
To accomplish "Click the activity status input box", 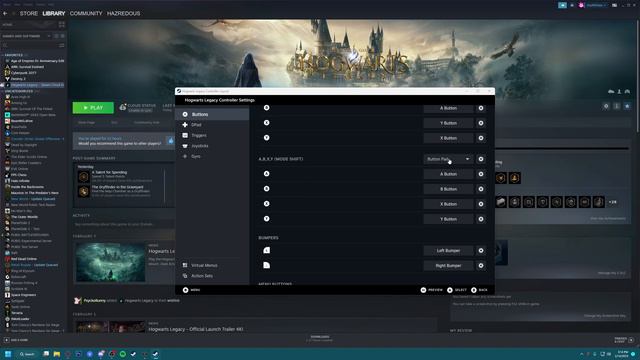I will [124, 224].
